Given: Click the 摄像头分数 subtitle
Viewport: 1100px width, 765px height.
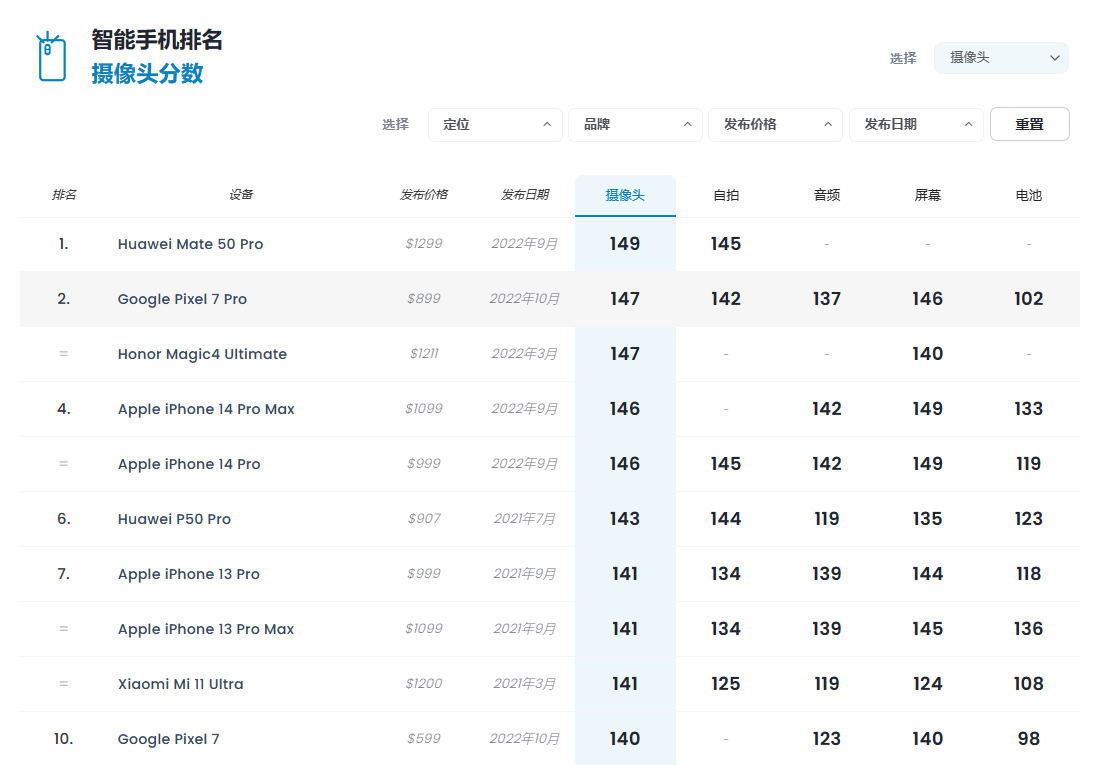Looking at the screenshot, I should pyautogui.click(x=147, y=73).
